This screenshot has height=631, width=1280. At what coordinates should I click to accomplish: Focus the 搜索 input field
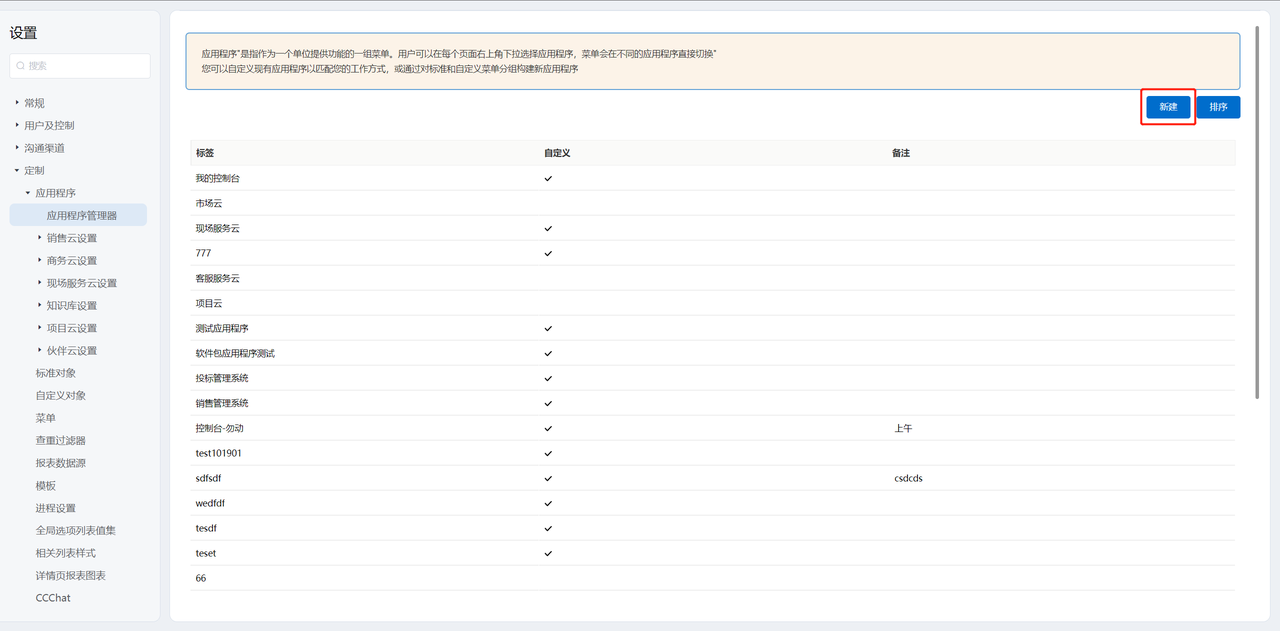tap(86, 66)
